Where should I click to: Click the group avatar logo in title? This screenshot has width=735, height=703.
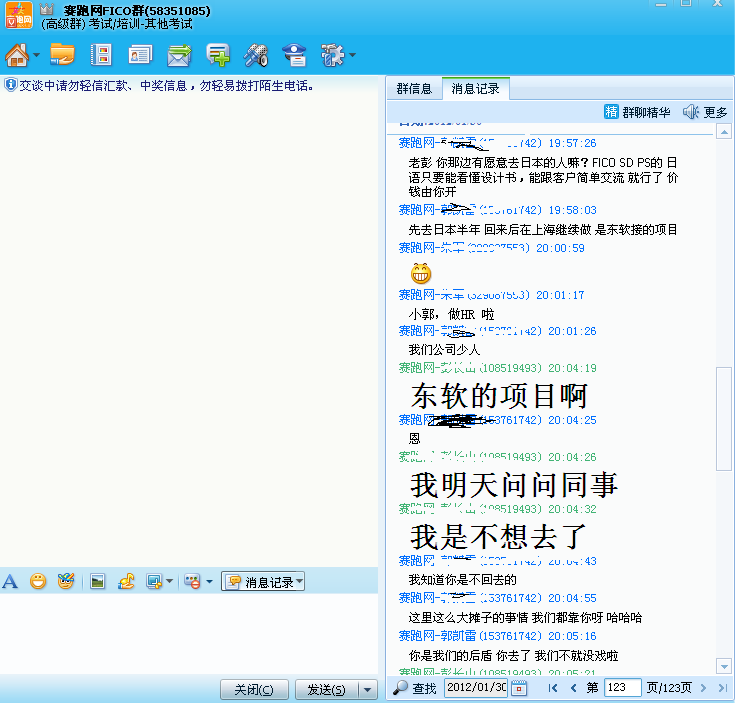coord(19,15)
